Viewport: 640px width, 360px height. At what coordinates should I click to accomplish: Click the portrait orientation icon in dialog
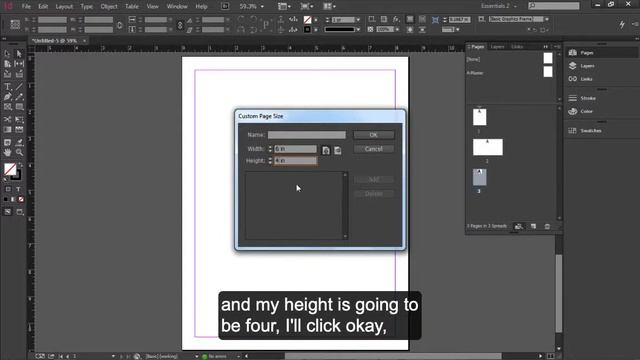point(326,151)
